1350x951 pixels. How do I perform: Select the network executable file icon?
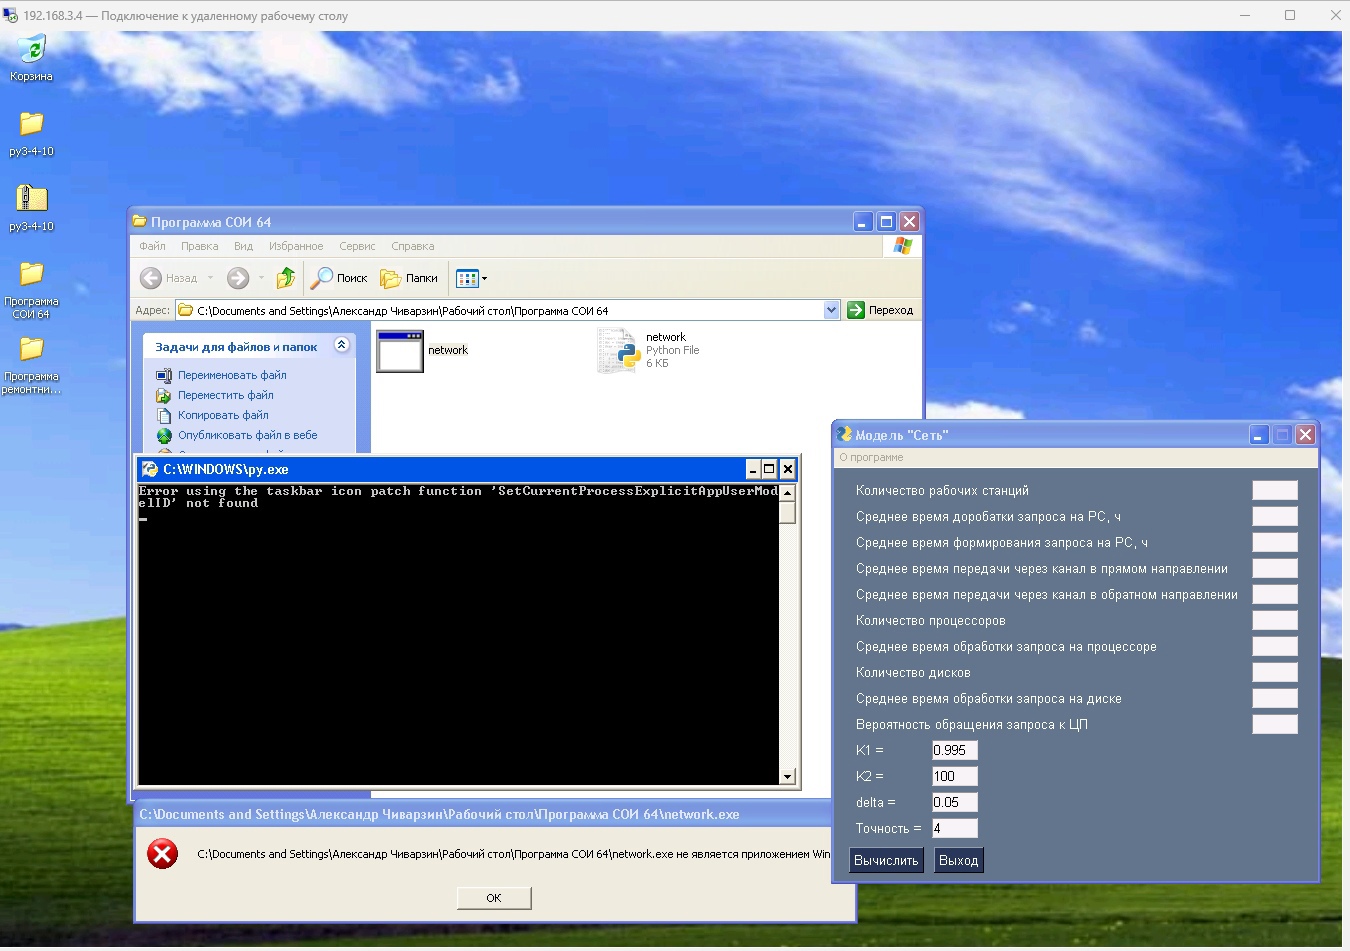(400, 351)
